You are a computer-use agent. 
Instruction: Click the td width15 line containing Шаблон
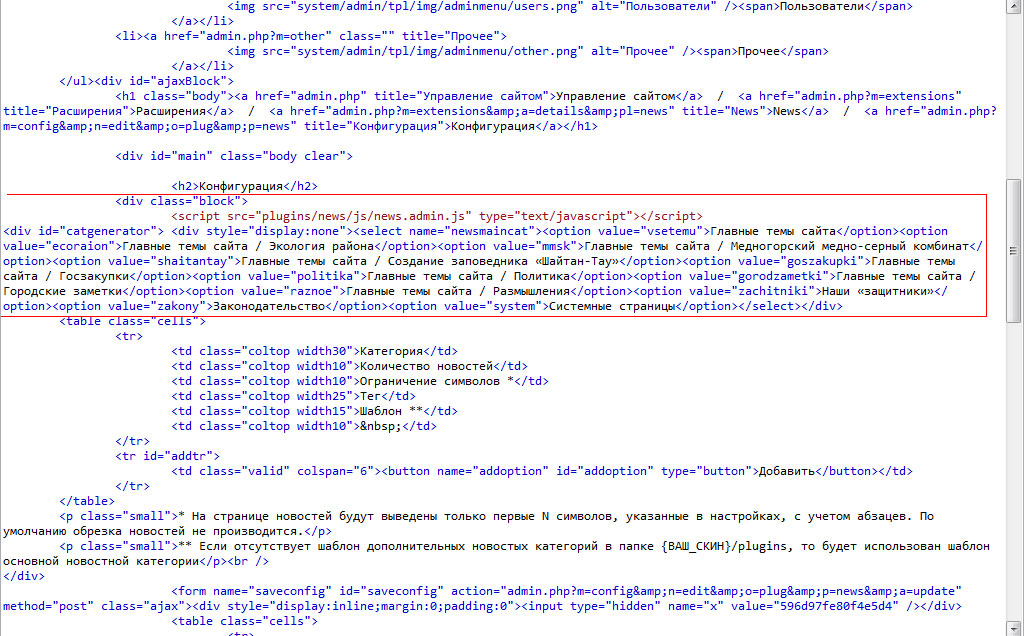coord(314,412)
